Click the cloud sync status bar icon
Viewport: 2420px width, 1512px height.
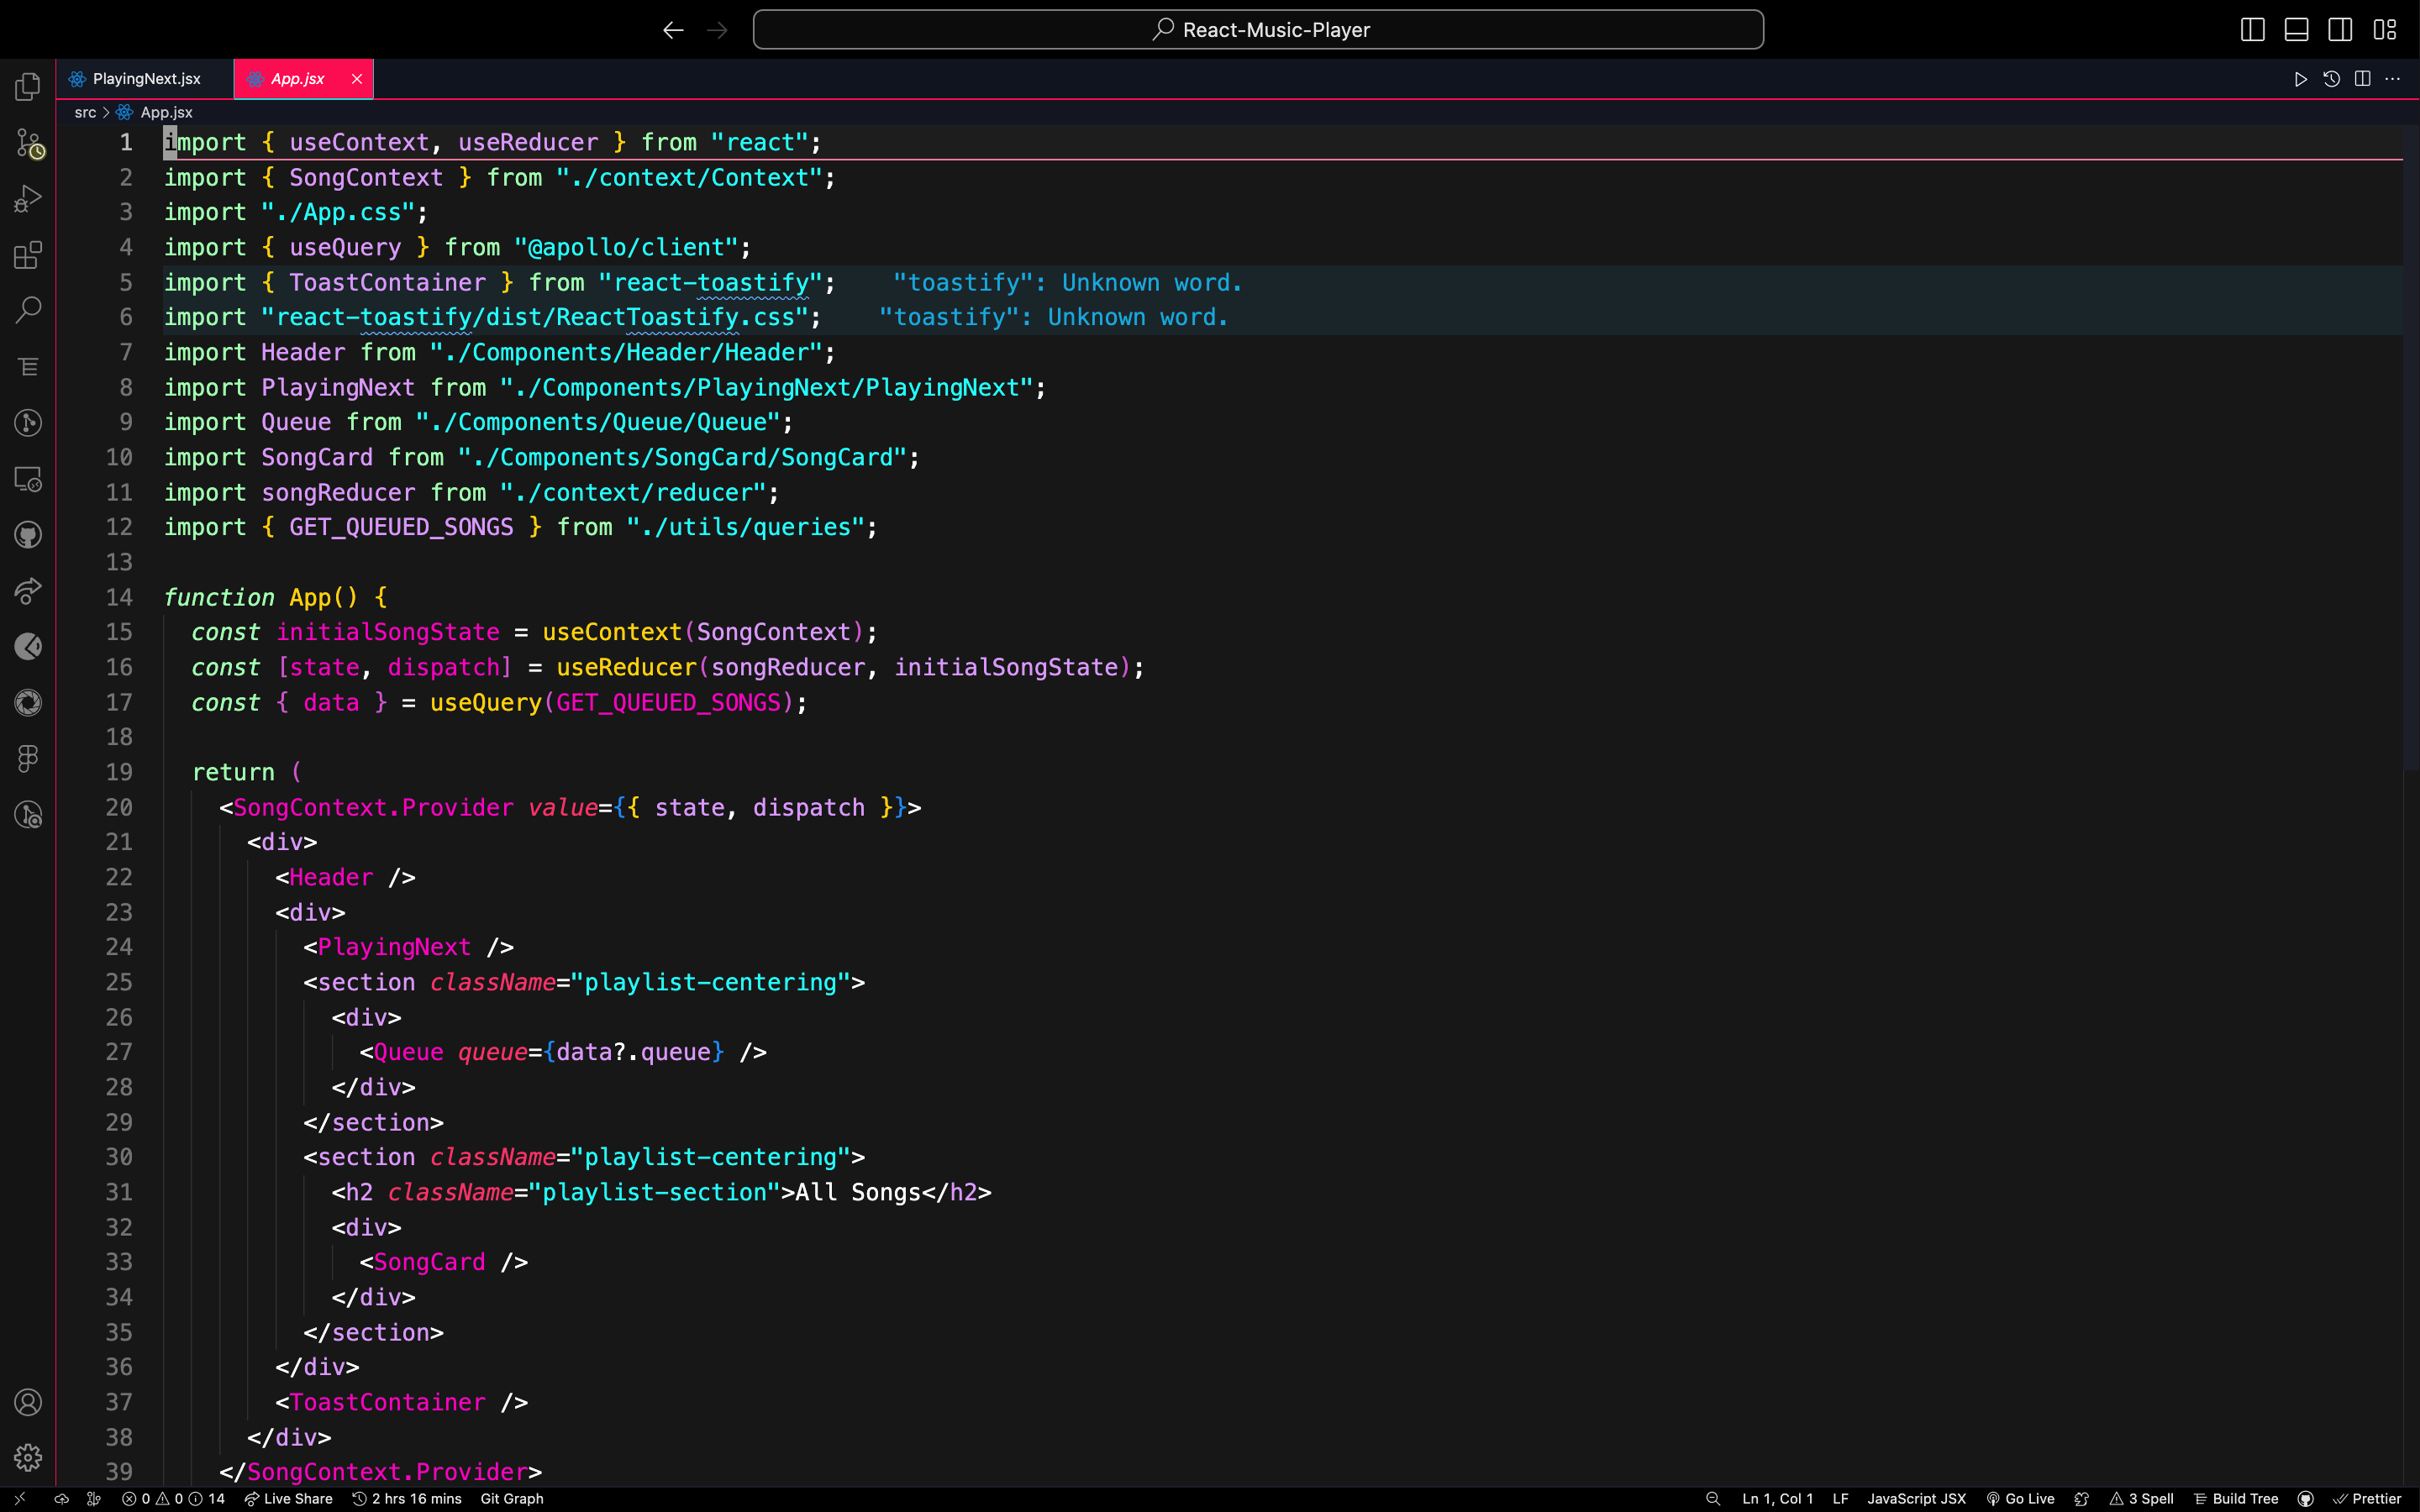[x=61, y=1498]
